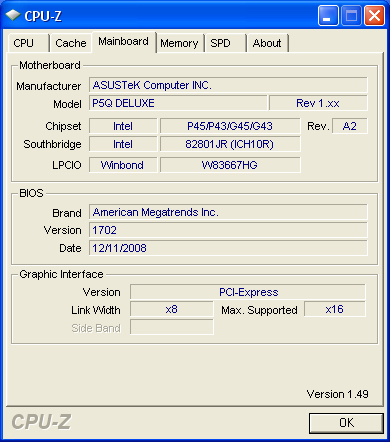Click the Manufacturer field showing ASUSTeK Computer INC.

point(228,85)
